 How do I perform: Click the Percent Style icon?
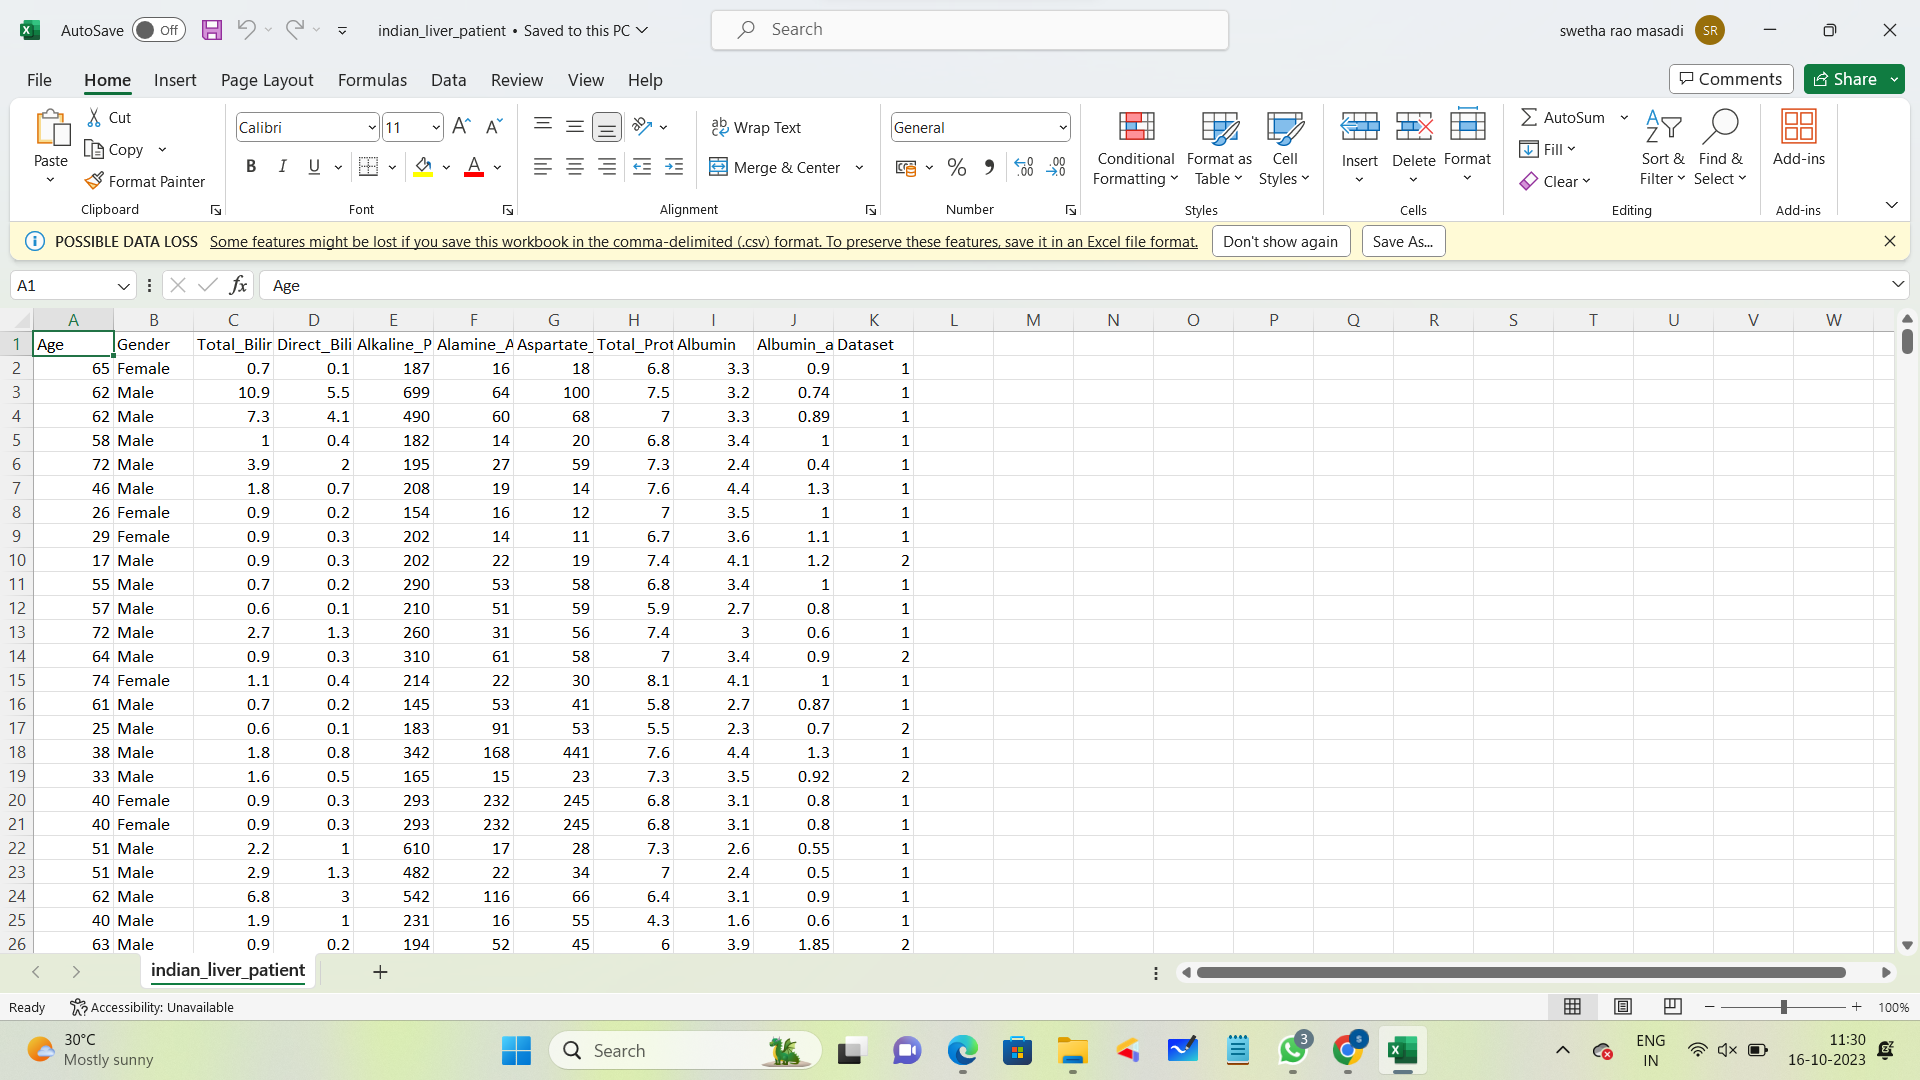957,168
